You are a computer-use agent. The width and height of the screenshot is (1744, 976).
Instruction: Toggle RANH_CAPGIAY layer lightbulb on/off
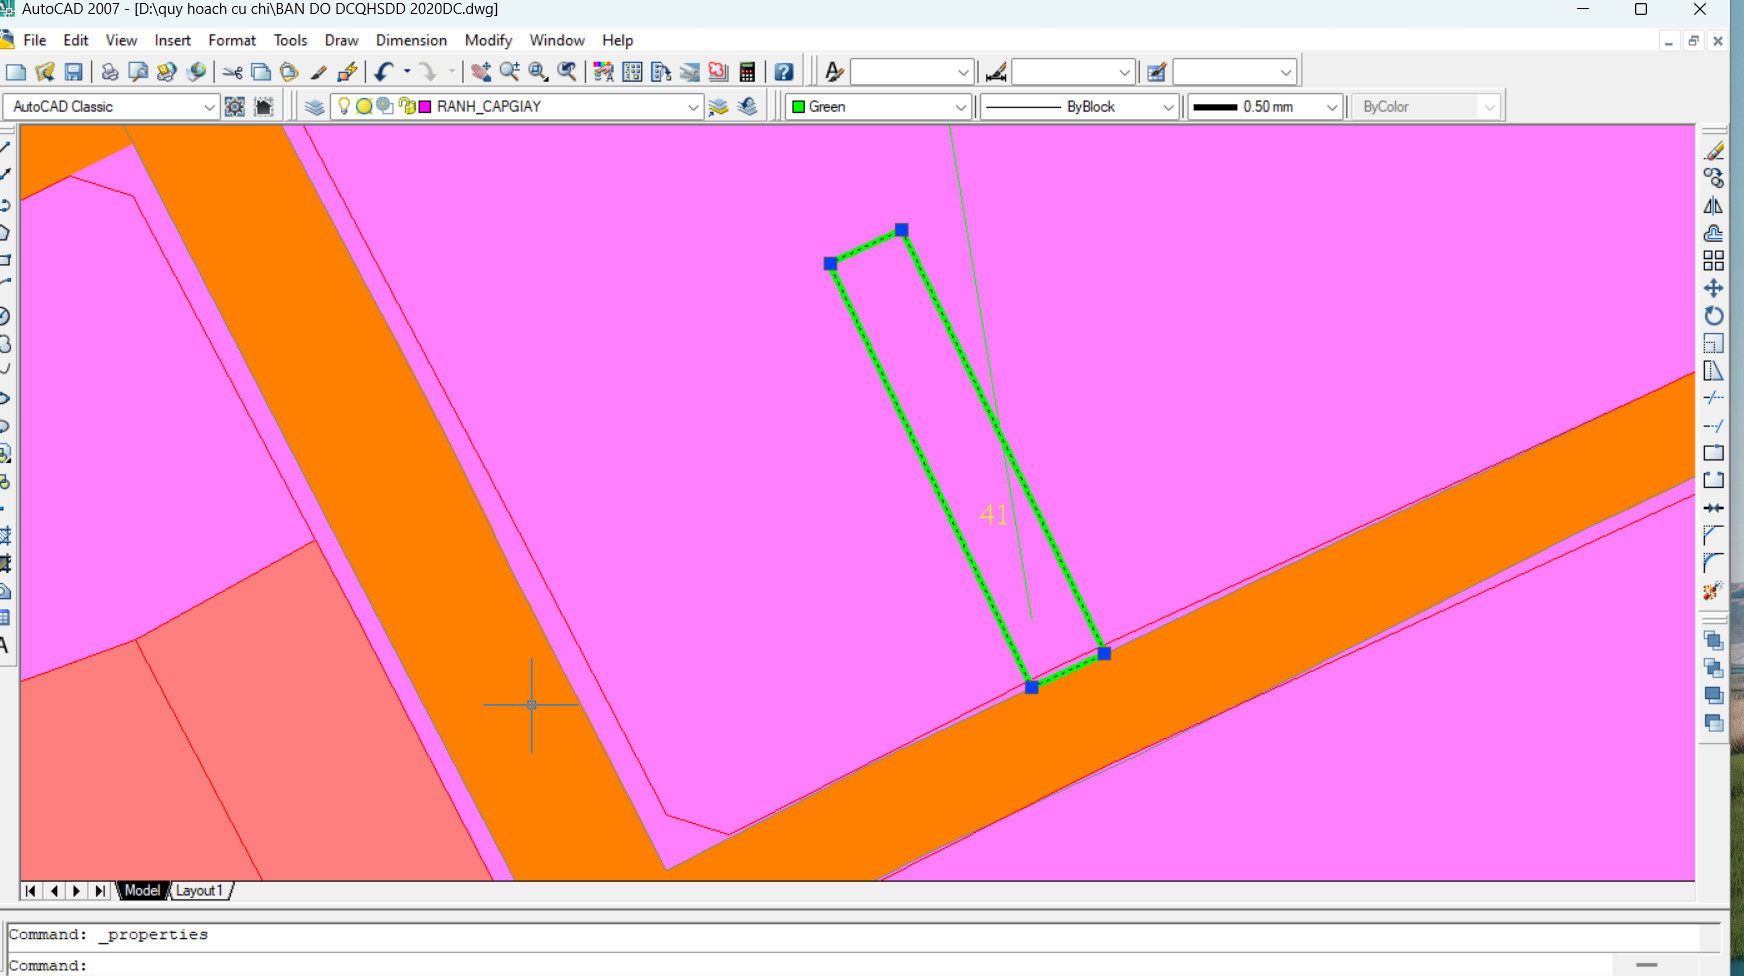pos(344,106)
